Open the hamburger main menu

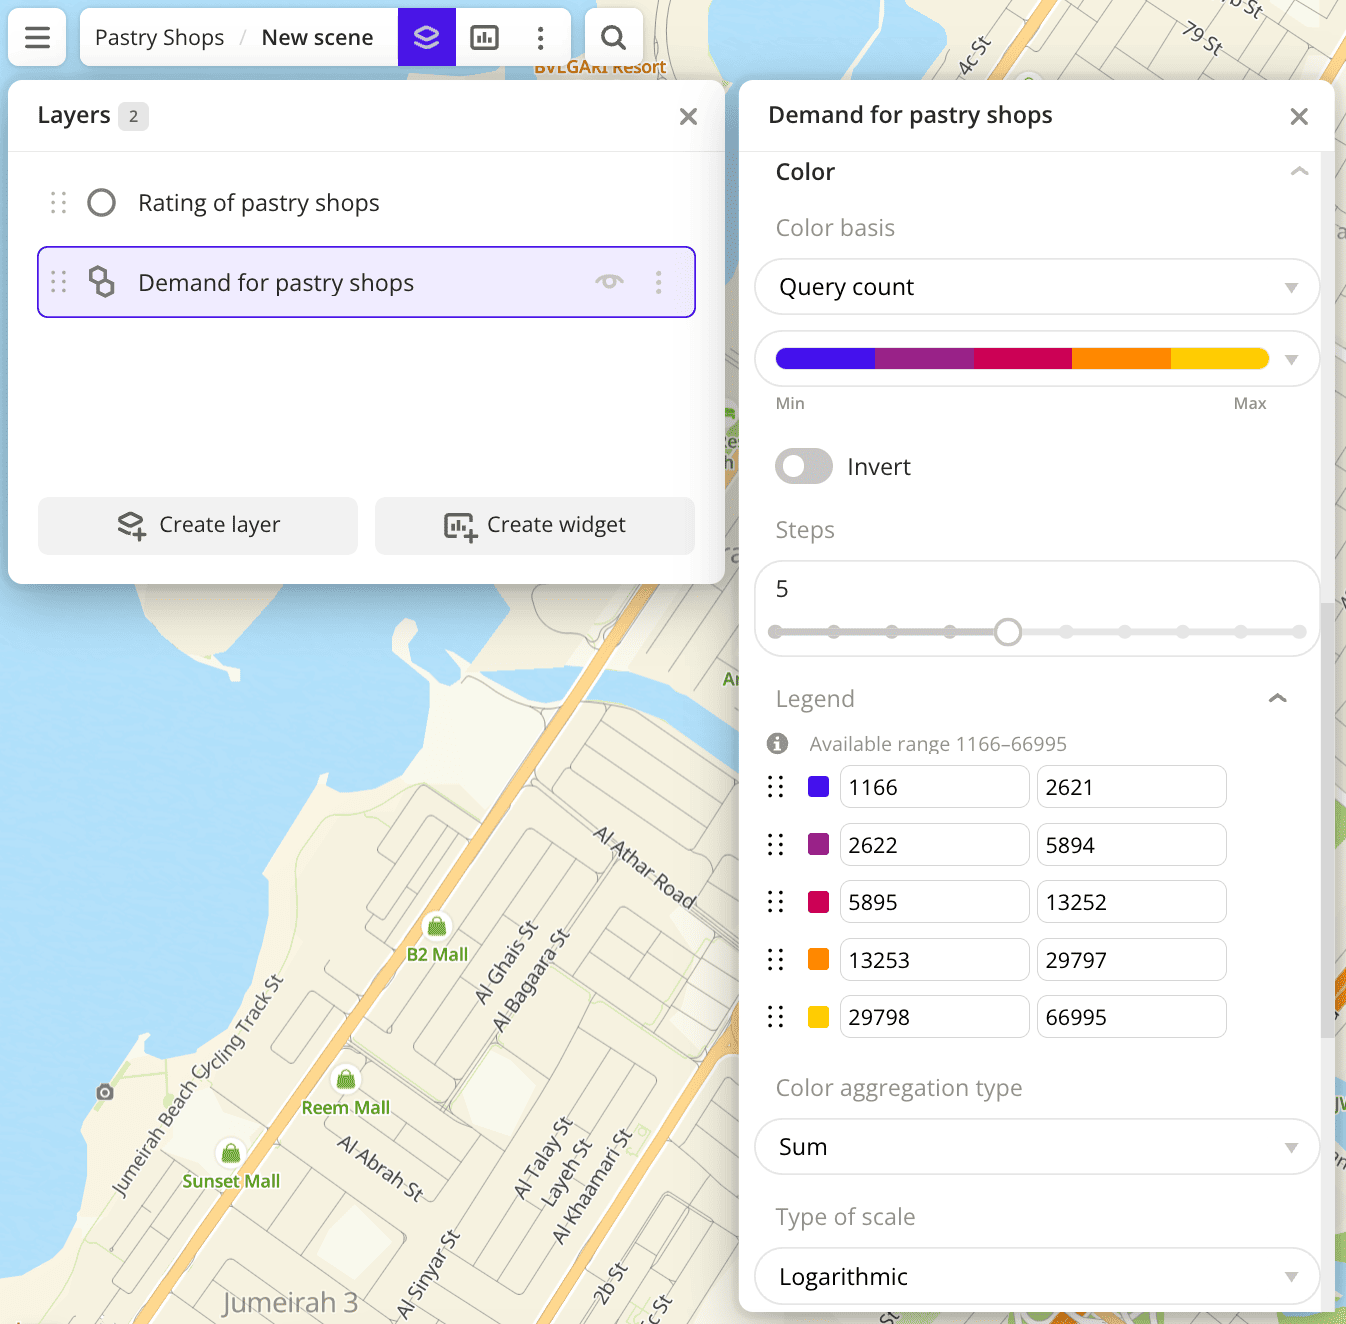(37, 38)
